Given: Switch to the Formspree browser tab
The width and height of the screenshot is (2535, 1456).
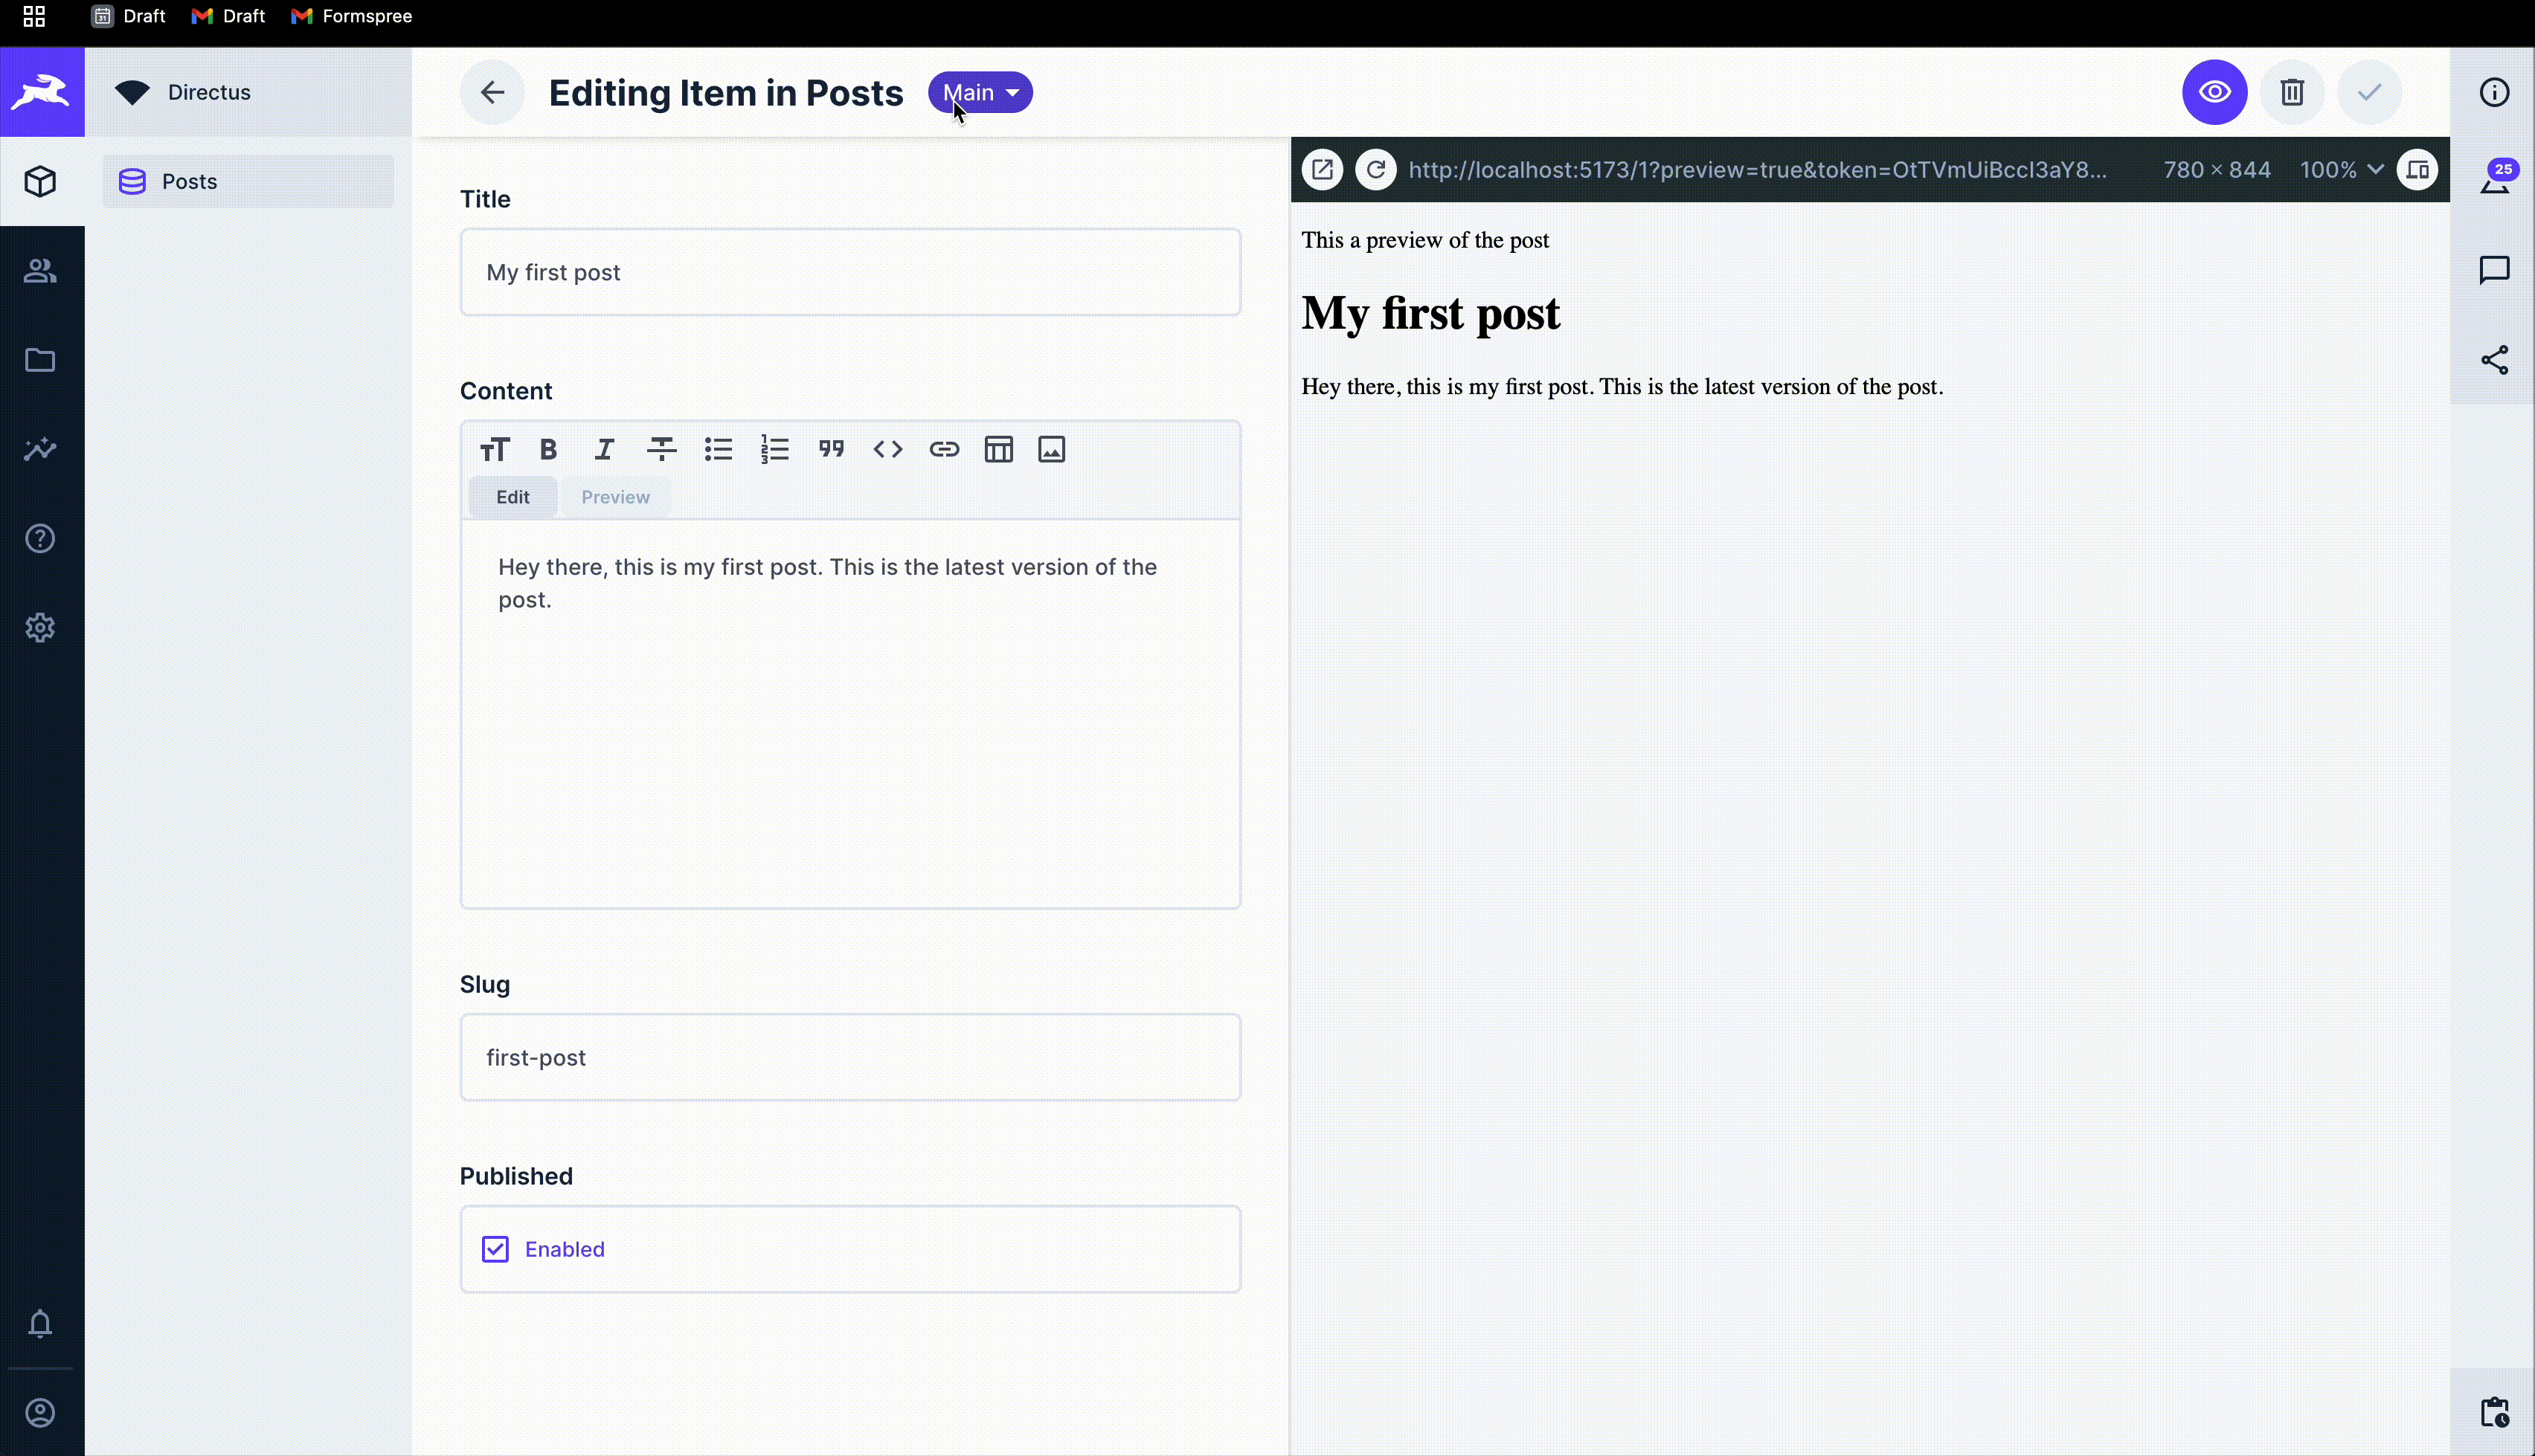Looking at the screenshot, I should tap(351, 16).
